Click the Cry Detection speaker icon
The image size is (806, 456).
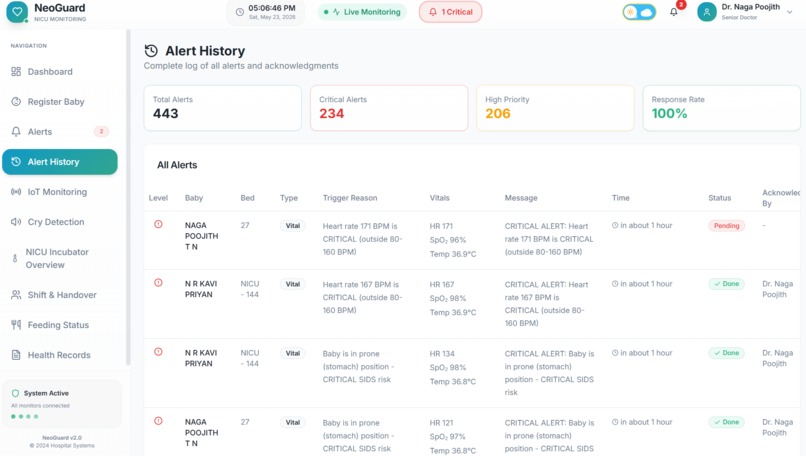point(16,222)
